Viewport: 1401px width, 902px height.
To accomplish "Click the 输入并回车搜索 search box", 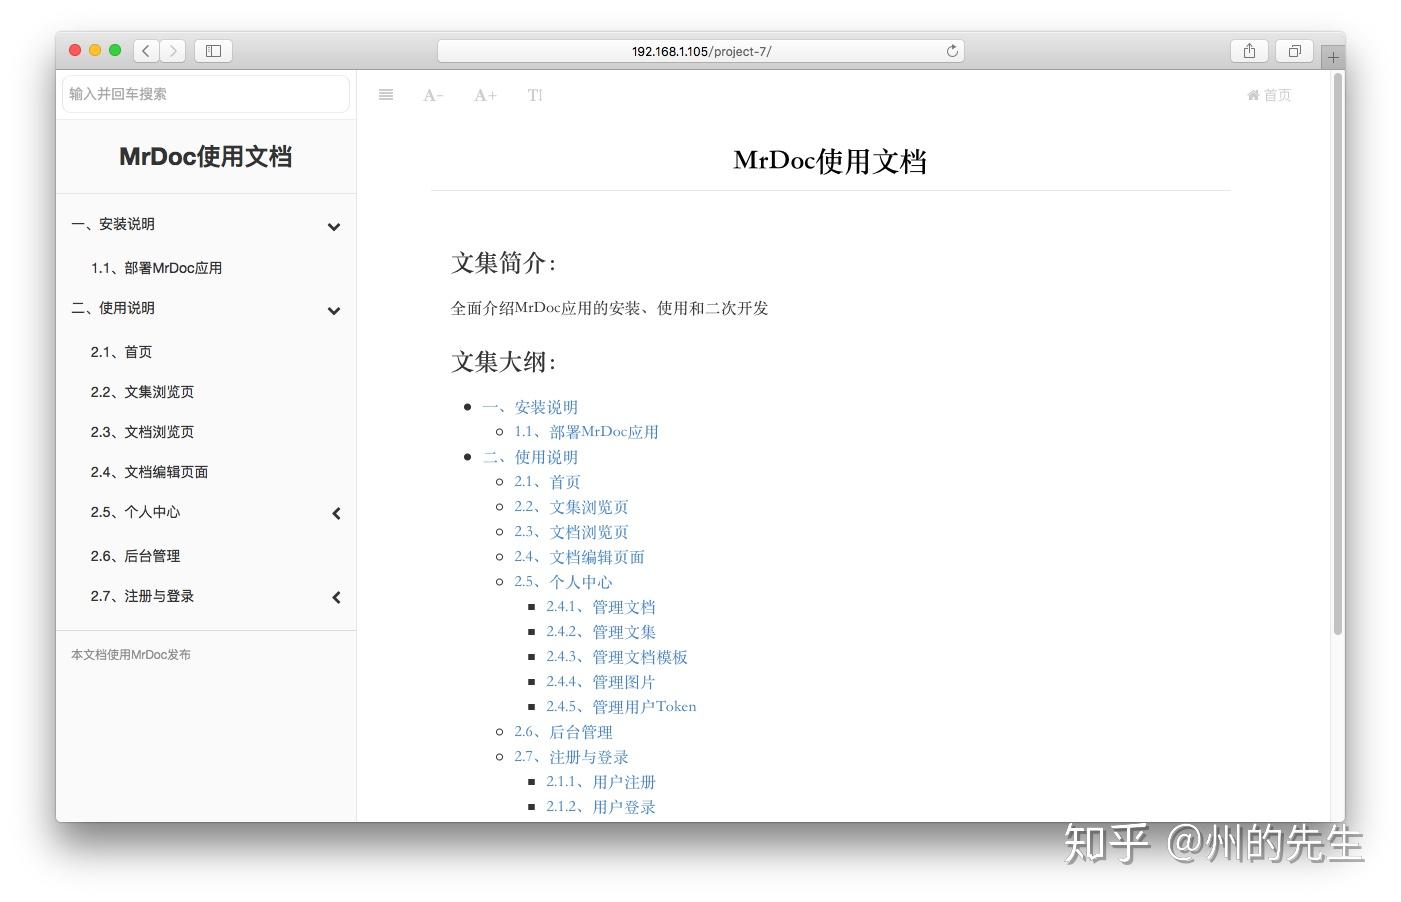I will pos(205,94).
